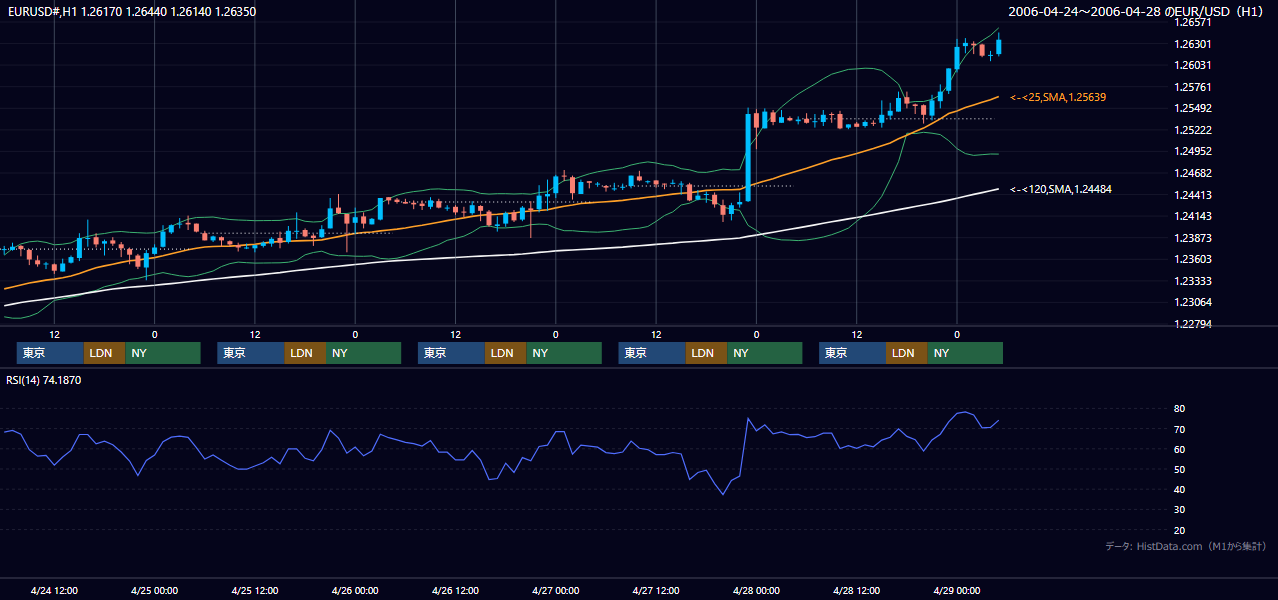The width and height of the screenshot is (1278, 600).
Task: Click the 4/27 00:00 date label
Action: 555,590
